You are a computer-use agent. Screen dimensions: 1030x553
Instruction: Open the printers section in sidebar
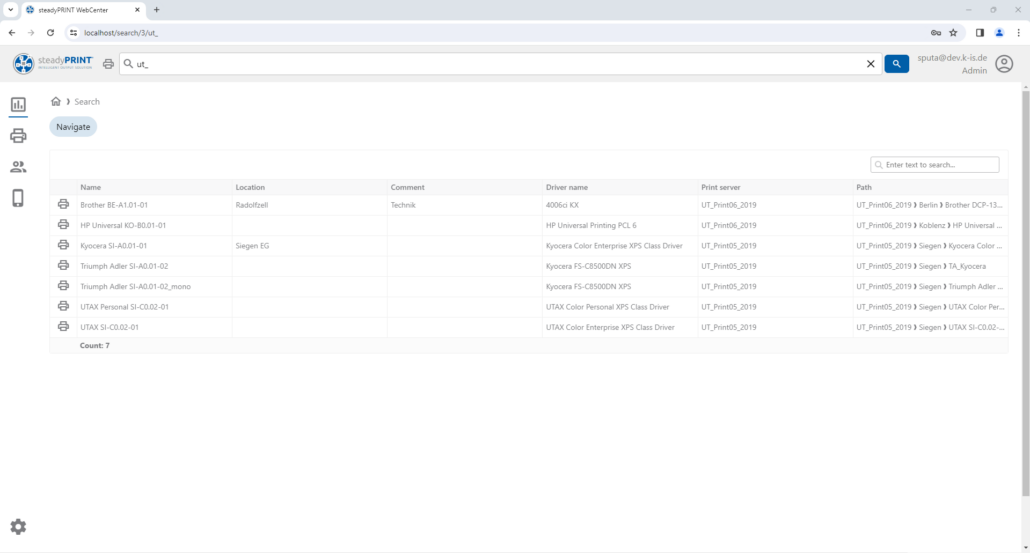(18, 136)
